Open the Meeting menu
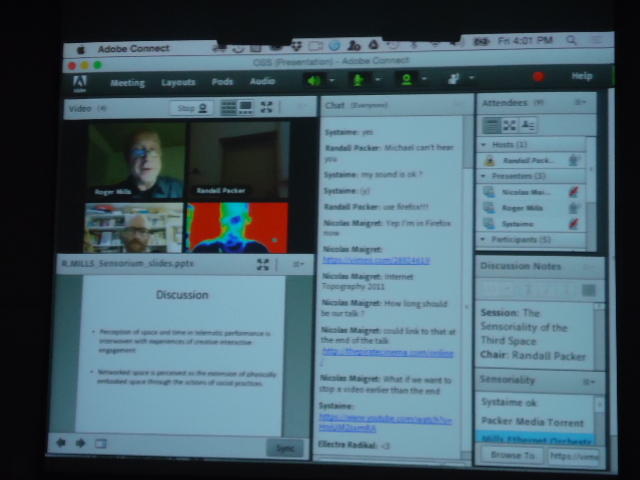 pos(127,83)
